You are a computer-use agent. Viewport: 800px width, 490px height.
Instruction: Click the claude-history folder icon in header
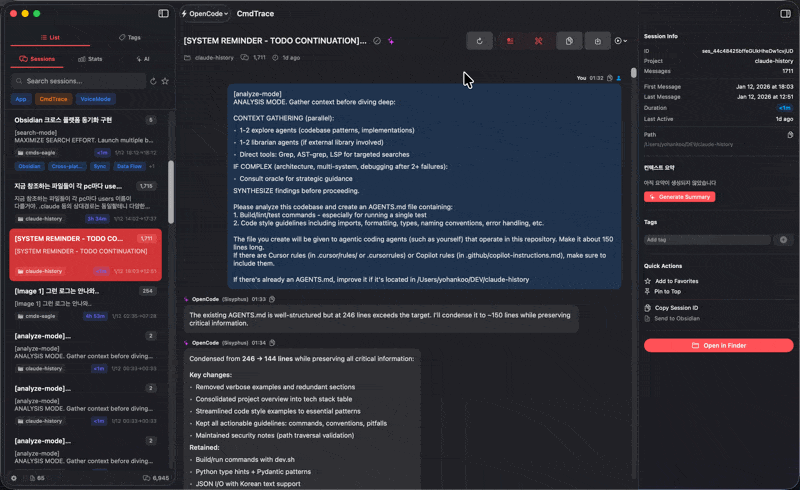[187, 58]
